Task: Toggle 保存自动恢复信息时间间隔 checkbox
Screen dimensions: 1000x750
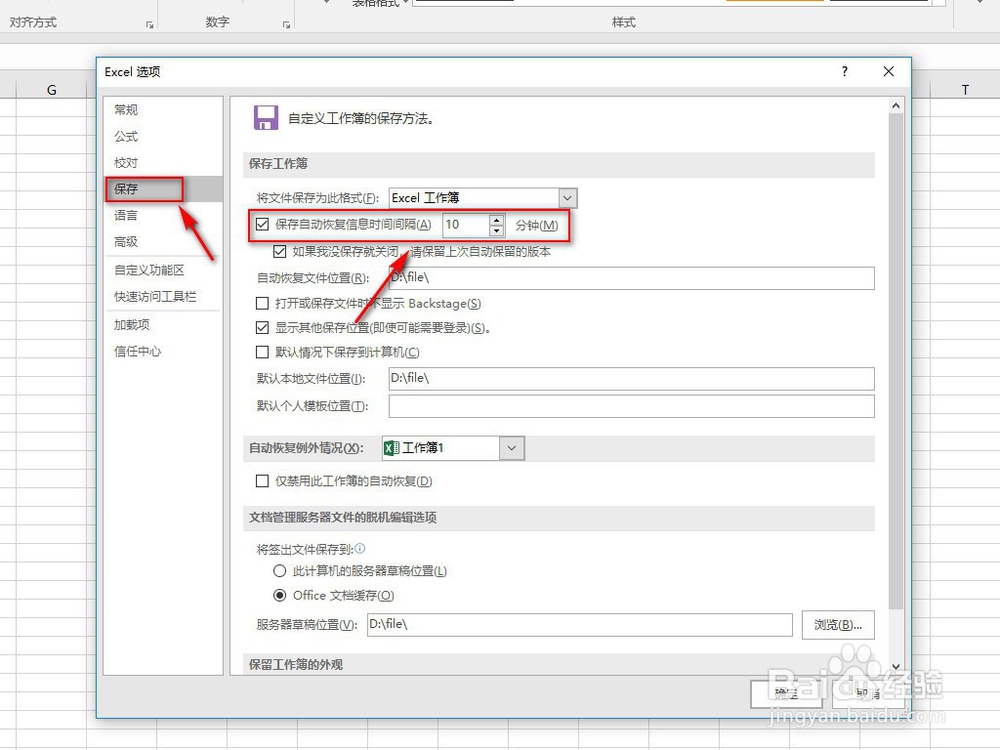Action: [262, 224]
